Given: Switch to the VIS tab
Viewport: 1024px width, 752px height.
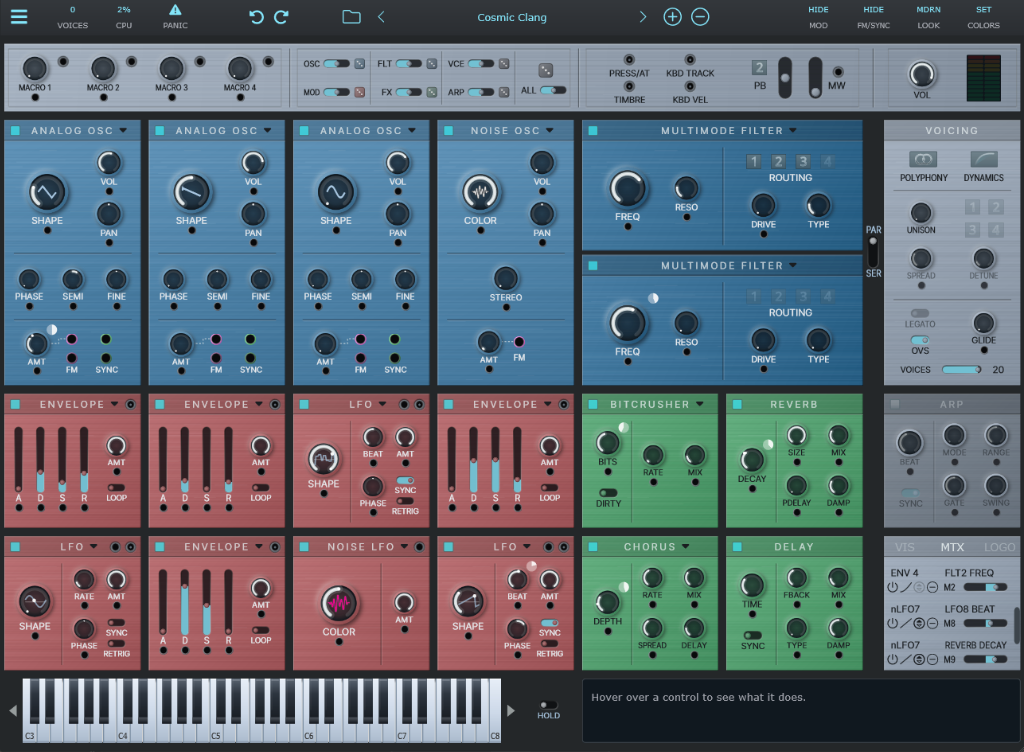Looking at the screenshot, I should [904, 547].
